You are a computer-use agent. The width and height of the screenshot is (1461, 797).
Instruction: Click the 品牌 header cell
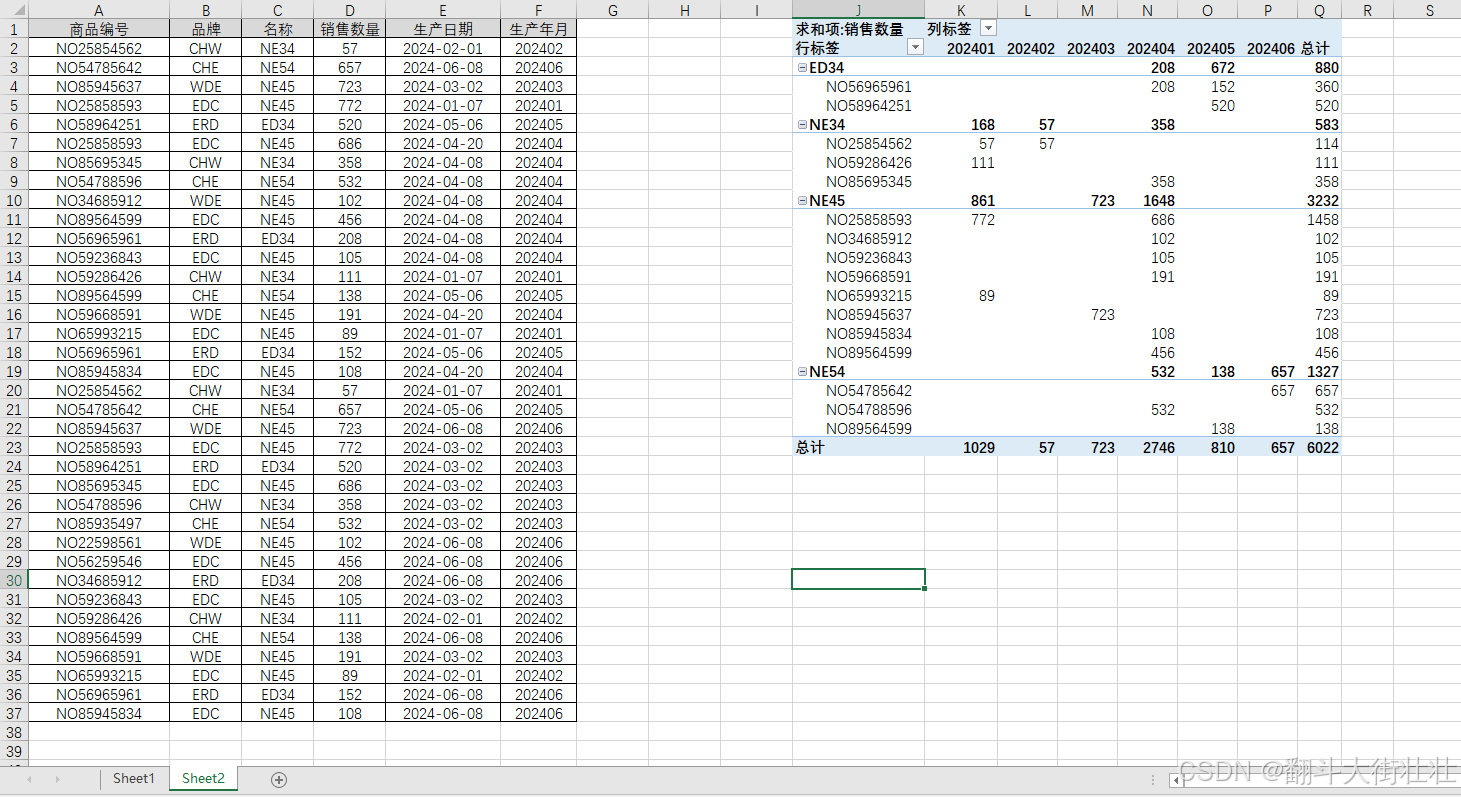tap(205, 29)
